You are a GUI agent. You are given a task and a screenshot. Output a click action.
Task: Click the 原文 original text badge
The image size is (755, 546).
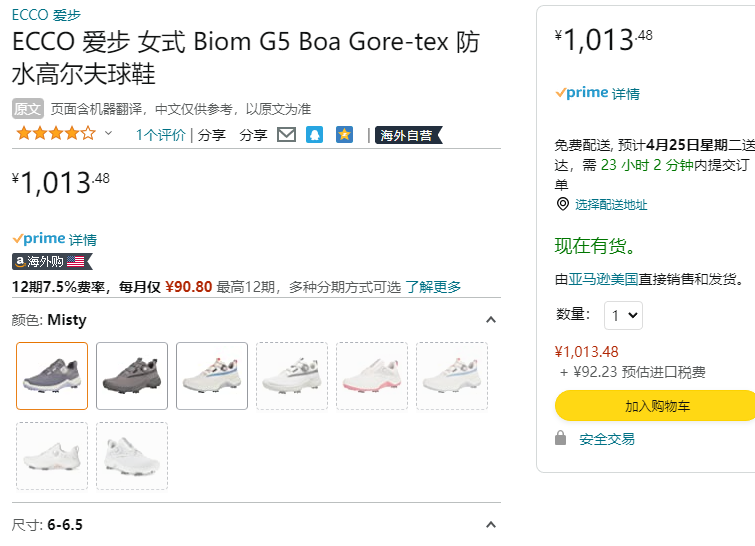(27, 109)
